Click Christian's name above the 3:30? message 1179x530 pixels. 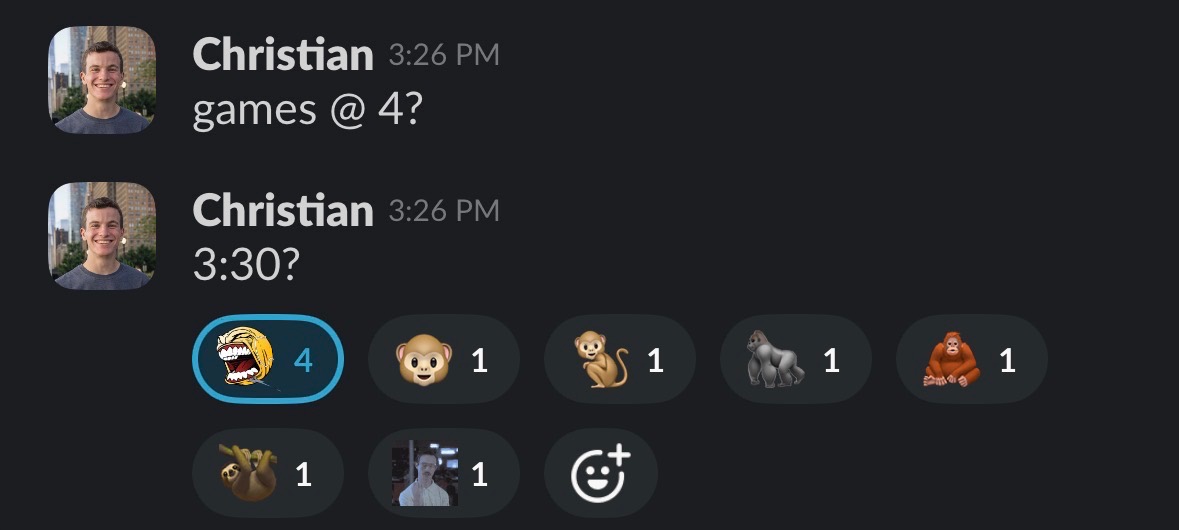coord(283,211)
